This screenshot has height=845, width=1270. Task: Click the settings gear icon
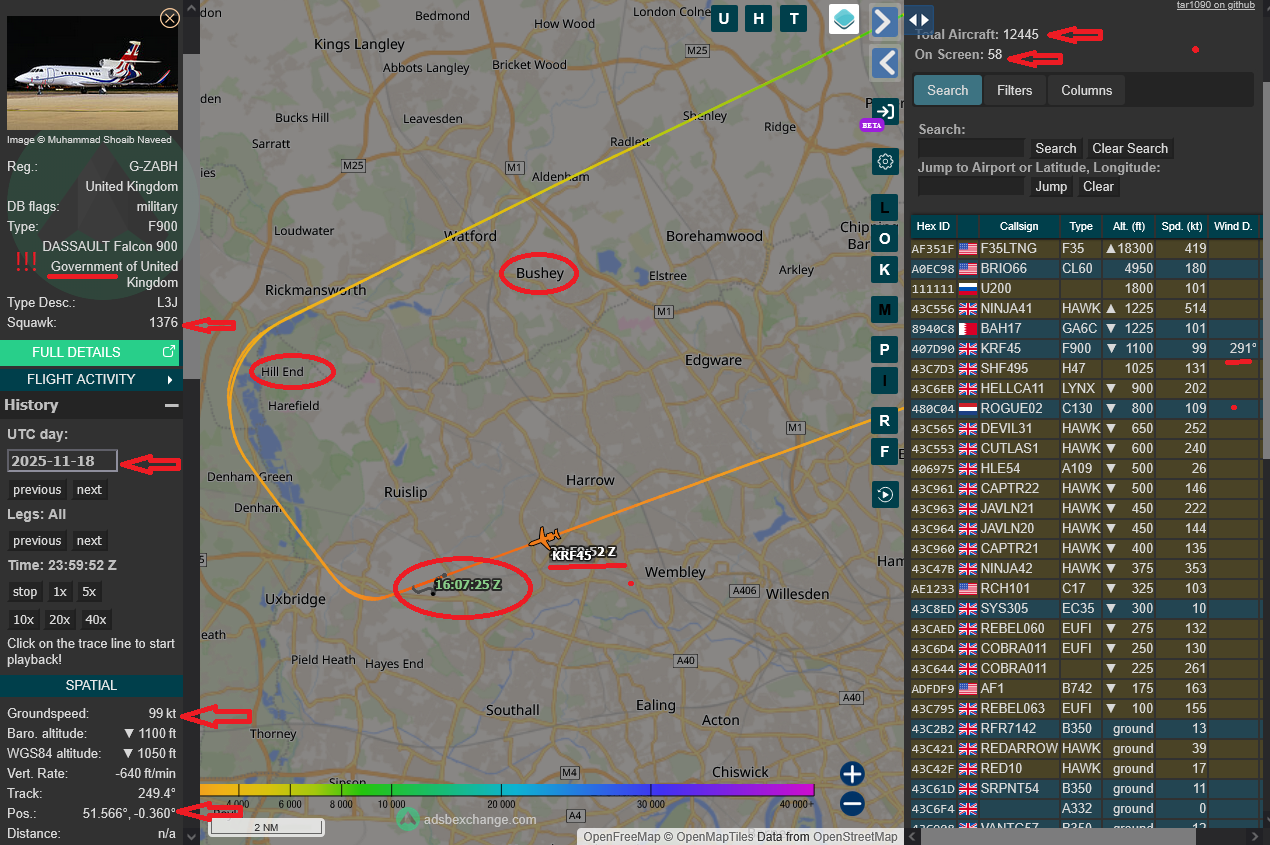[x=885, y=162]
